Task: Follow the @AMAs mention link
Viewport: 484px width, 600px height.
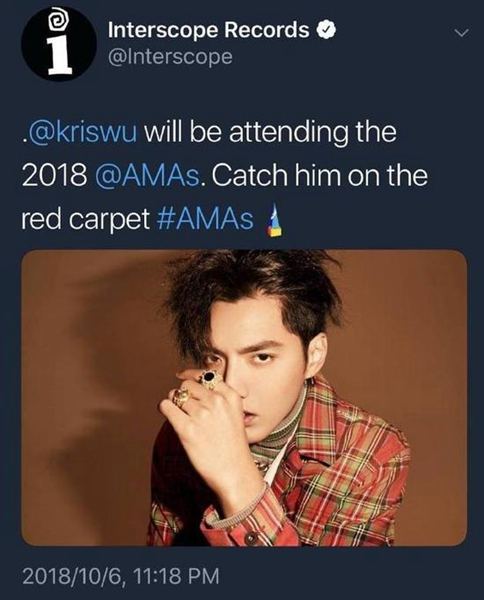Action: point(148,176)
